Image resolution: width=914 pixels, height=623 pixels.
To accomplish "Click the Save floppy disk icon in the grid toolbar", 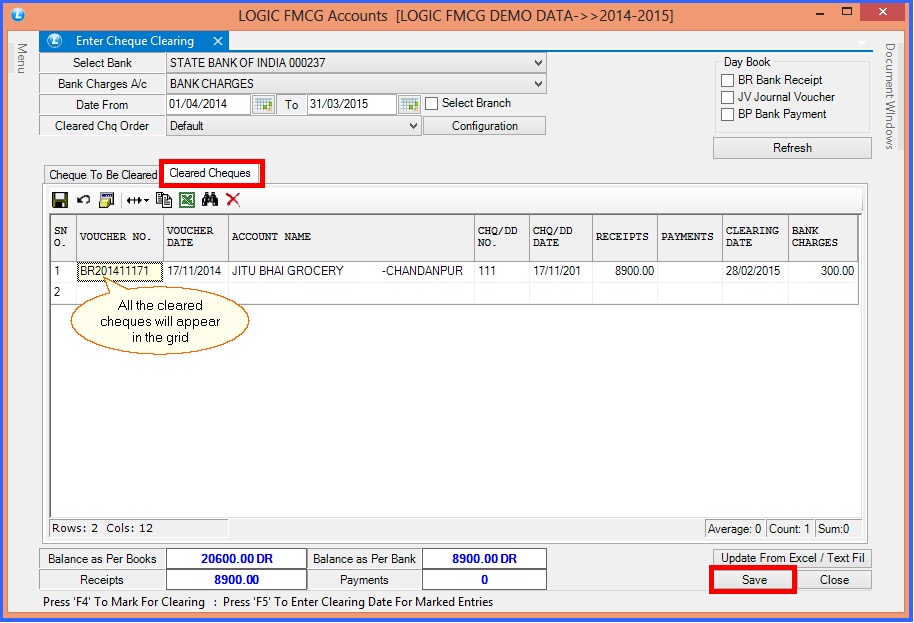I will point(60,200).
